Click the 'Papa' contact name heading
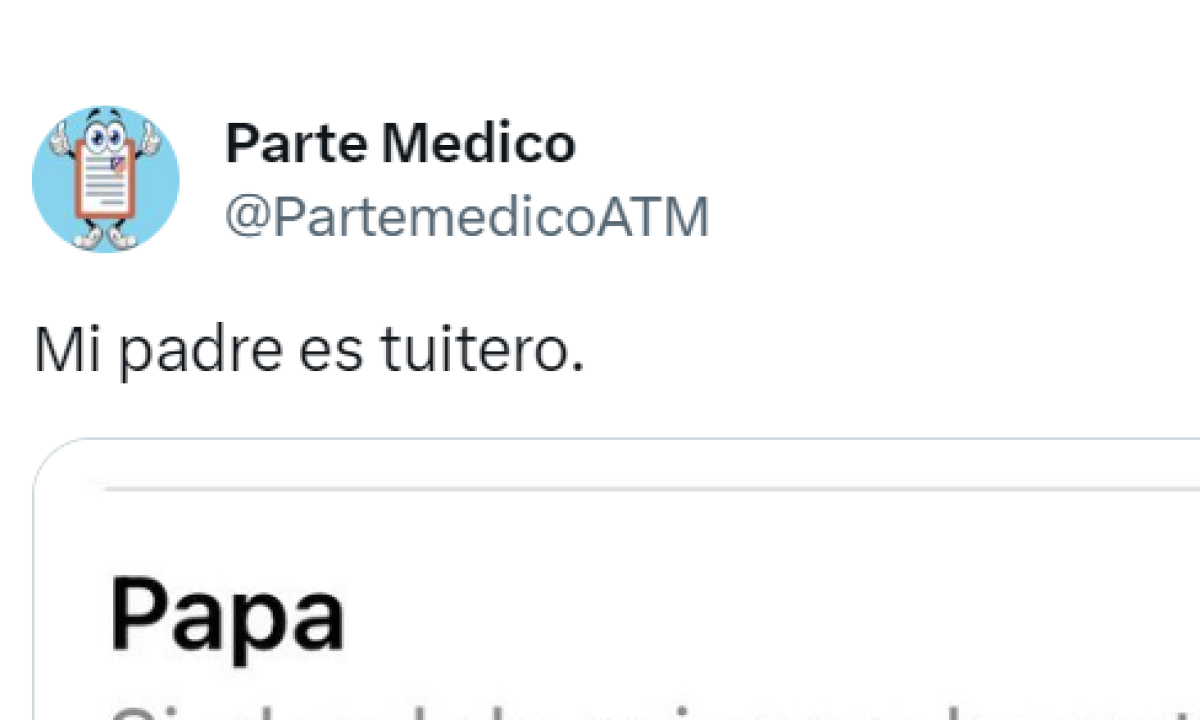The image size is (1200, 720). [x=227, y=614]
